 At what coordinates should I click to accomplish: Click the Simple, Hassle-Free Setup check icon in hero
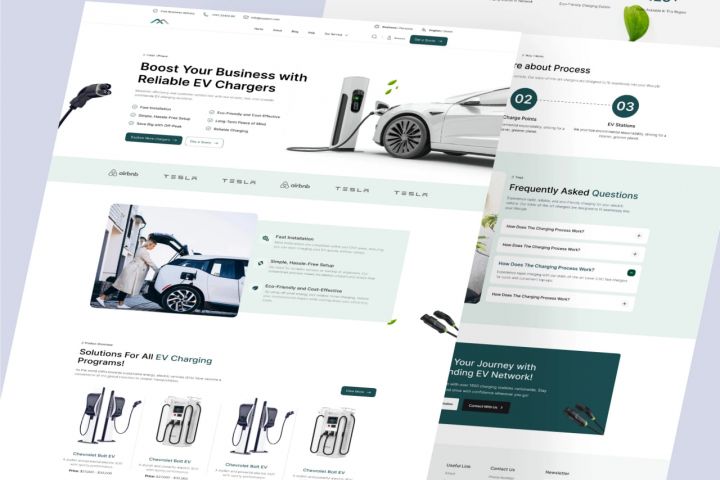133,115
